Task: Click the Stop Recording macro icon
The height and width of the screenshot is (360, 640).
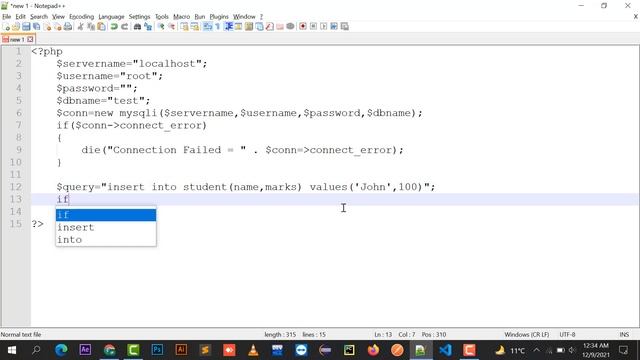Action: click(x=313, y=27)
